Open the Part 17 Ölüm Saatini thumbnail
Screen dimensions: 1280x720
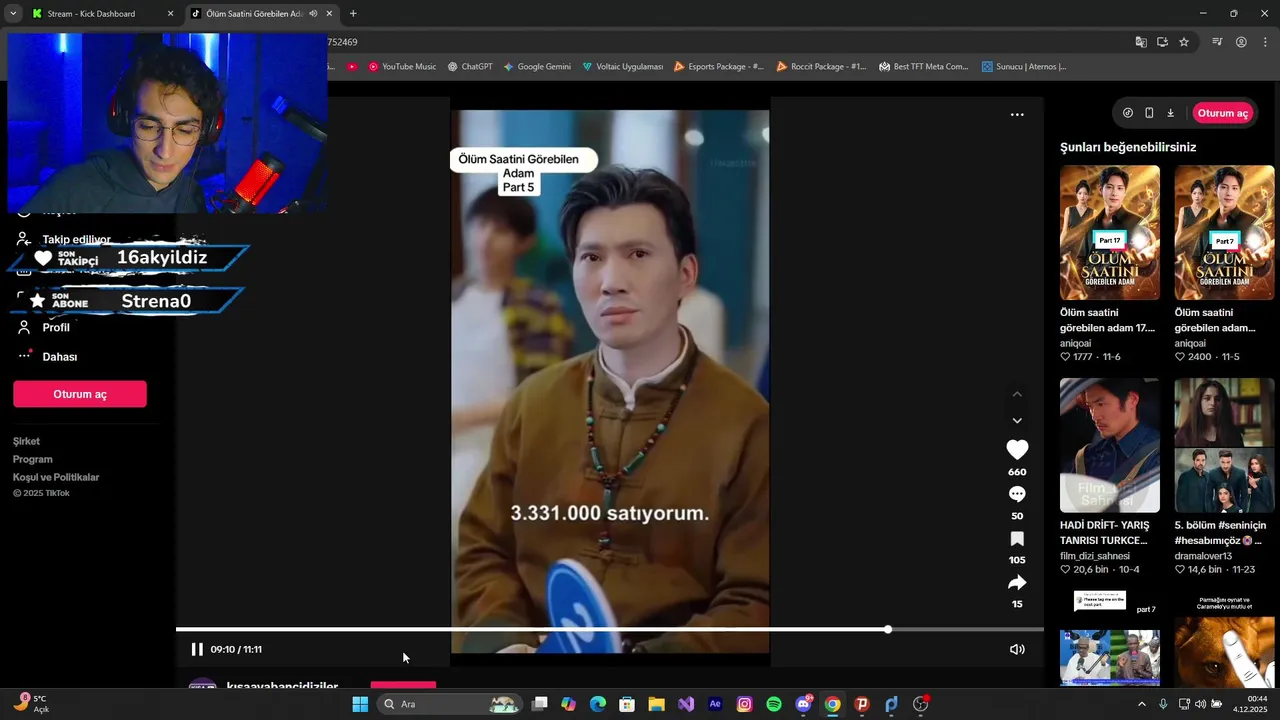tap(1110, 233)
